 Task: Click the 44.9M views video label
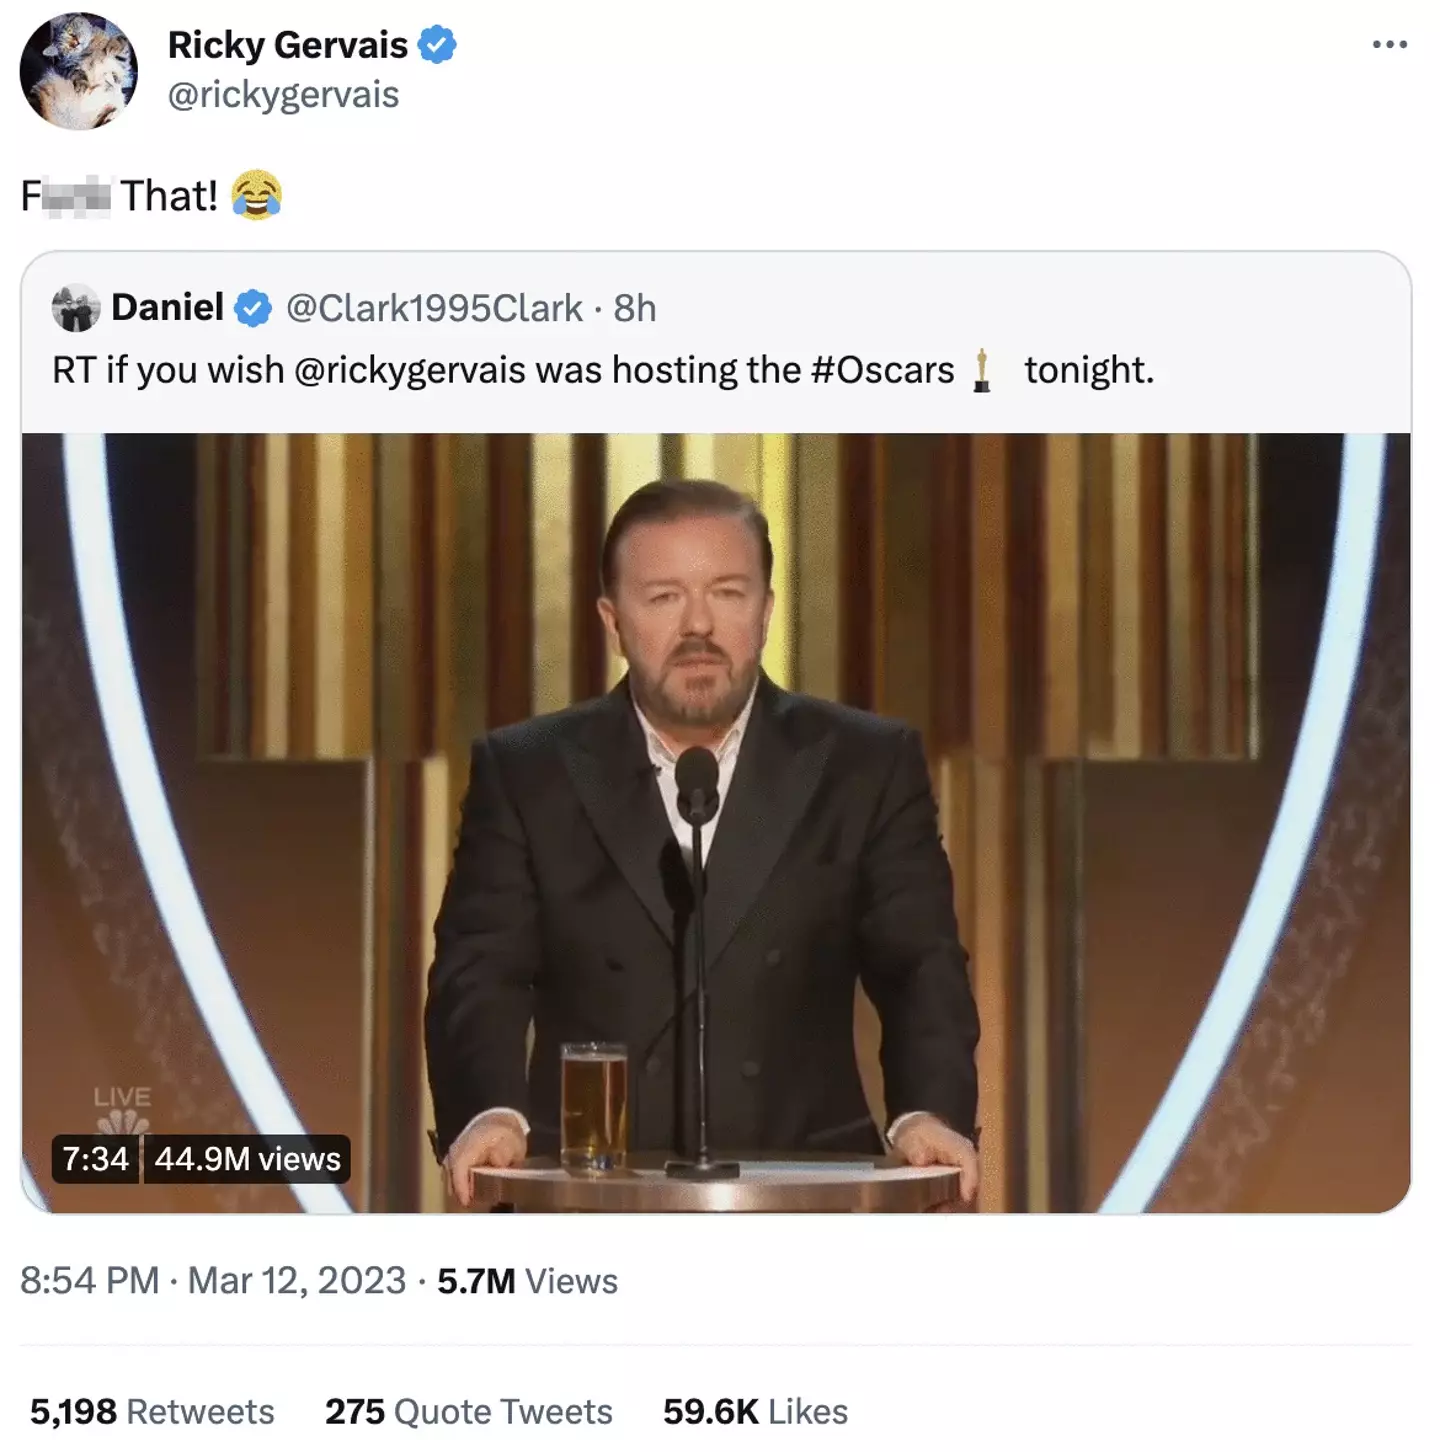247,1158
